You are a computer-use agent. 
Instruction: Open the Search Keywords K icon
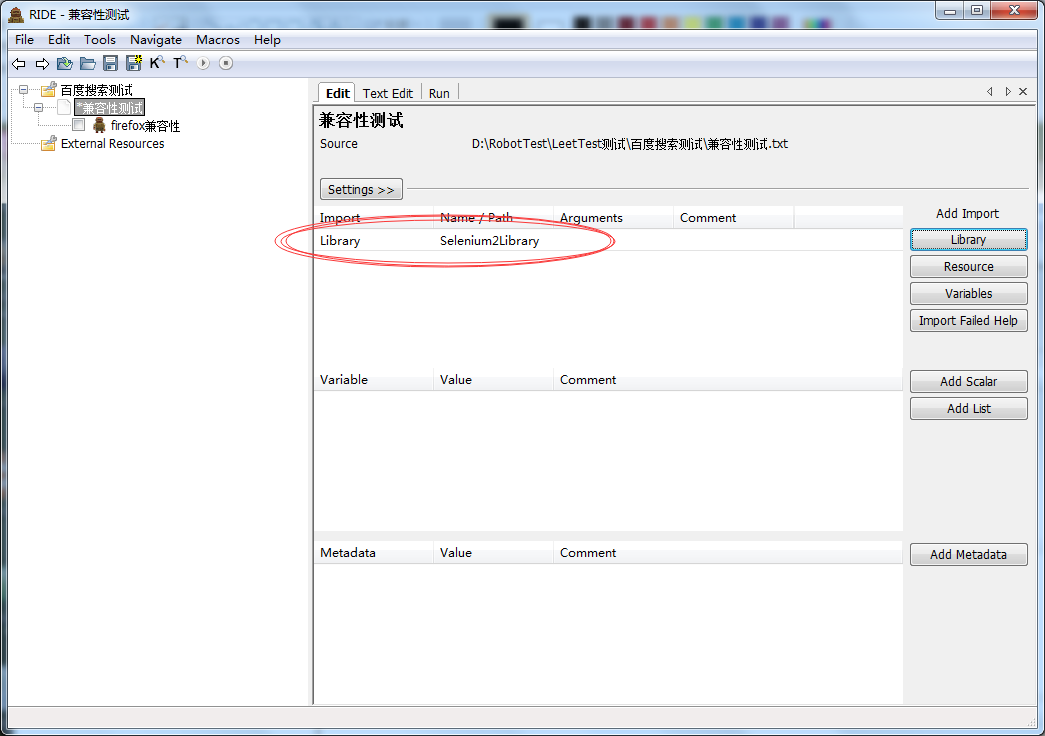[x=157, y=63]
